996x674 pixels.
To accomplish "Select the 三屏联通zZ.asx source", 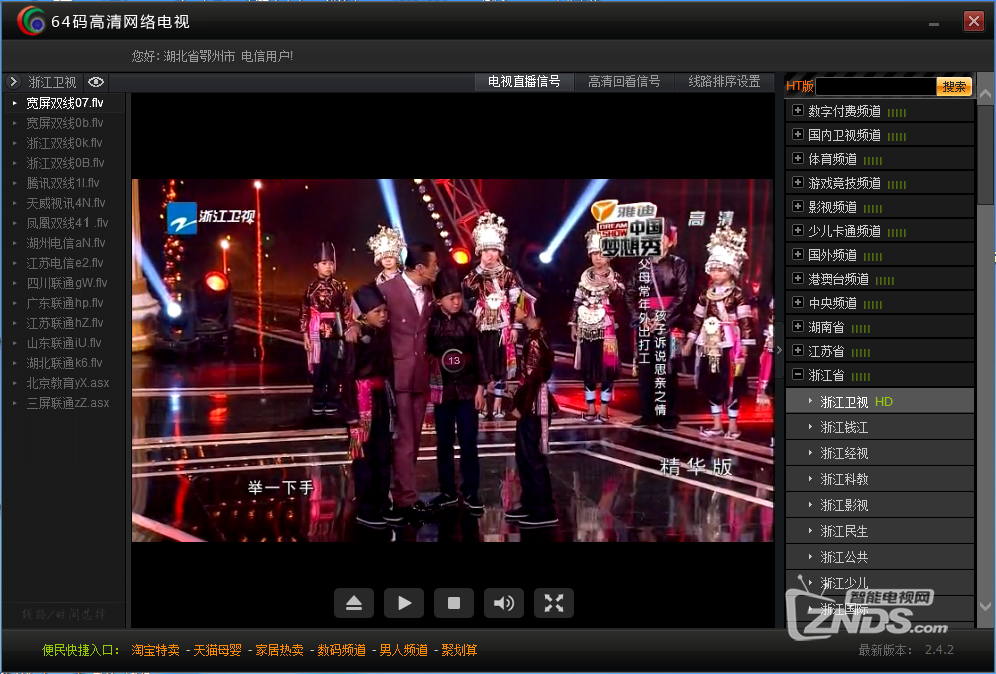I will 65,403.
